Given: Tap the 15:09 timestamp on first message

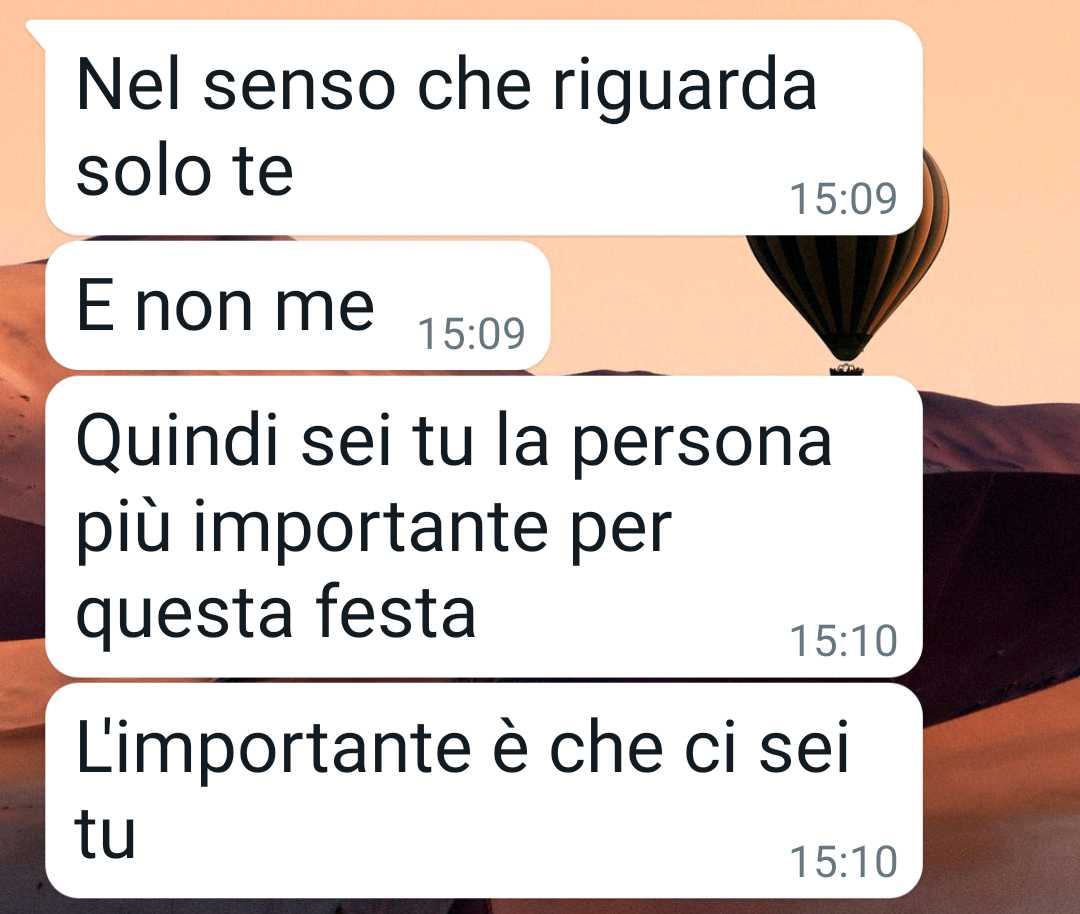Looking at the screenshot, I should pos(843,199).
